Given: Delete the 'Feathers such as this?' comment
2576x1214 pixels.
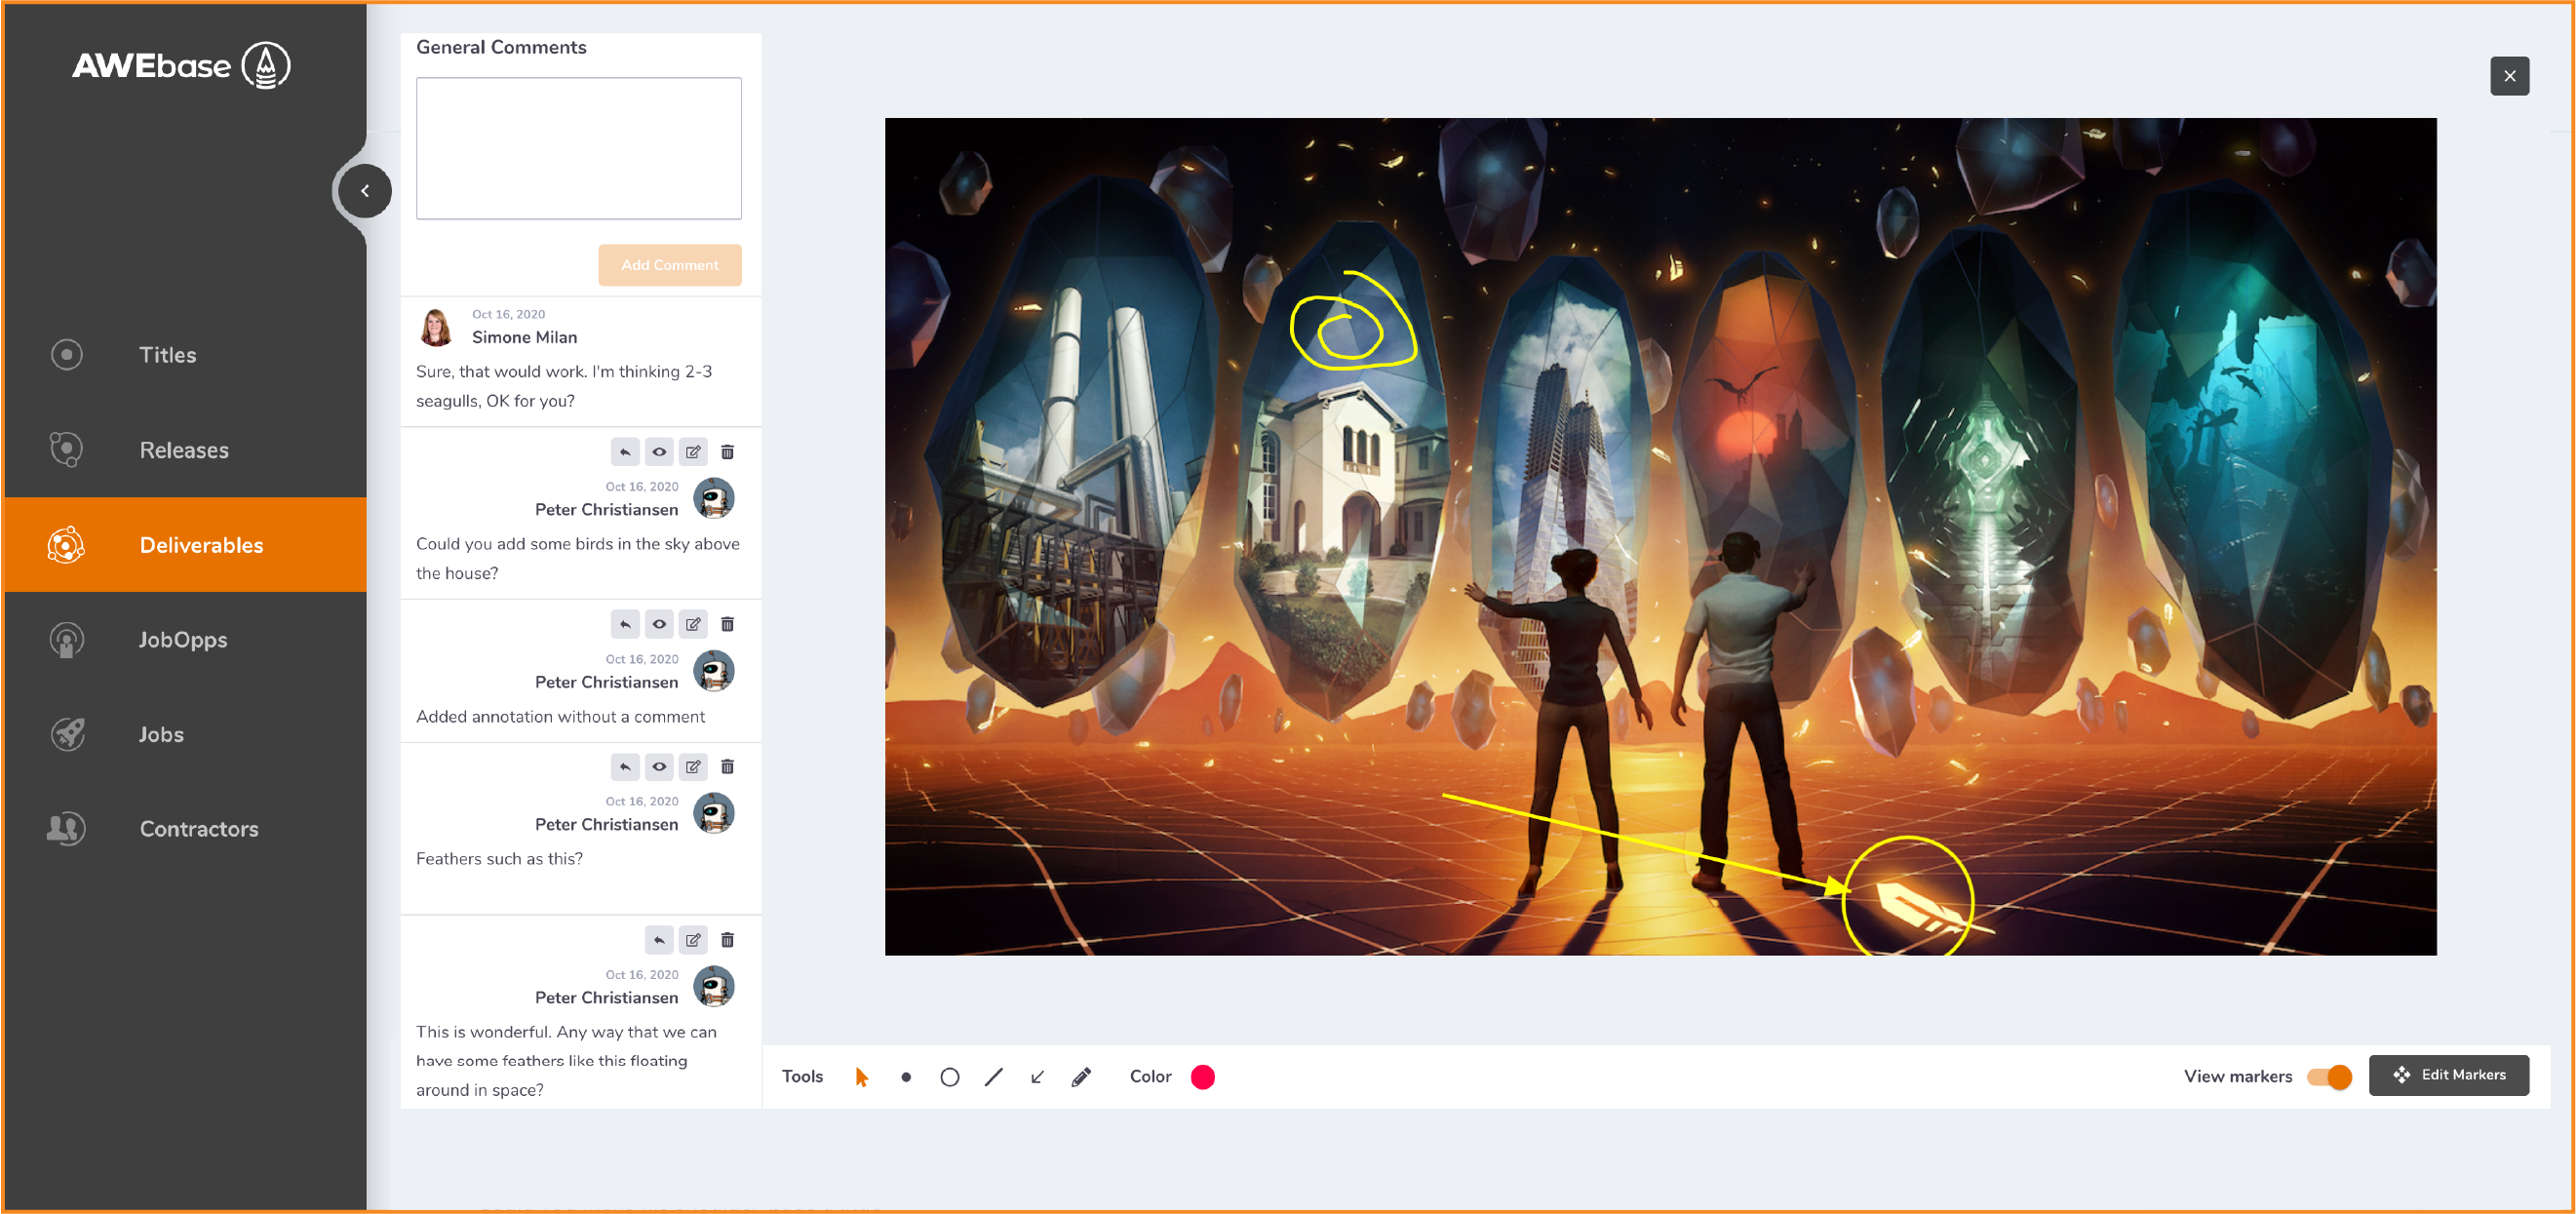Looking at the screenshot, I should coord(727,767).
